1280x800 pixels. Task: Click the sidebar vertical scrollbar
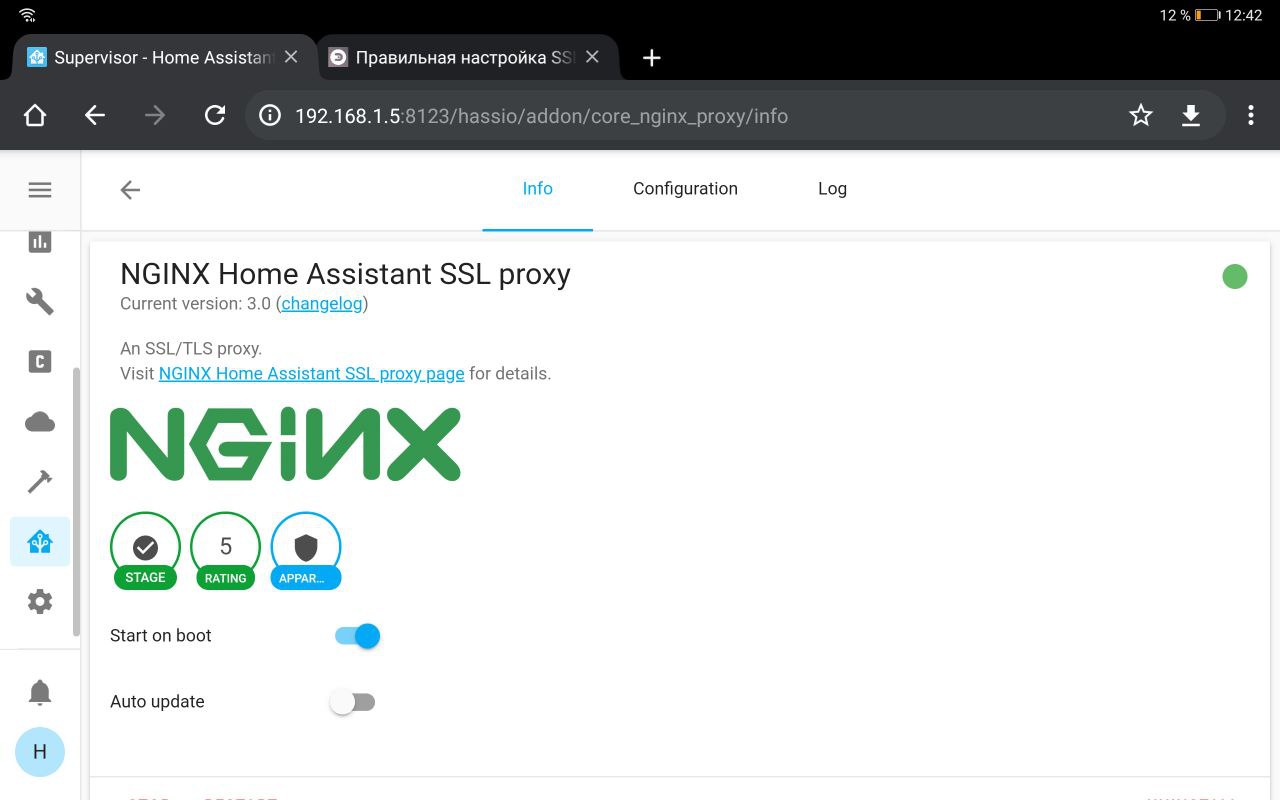pos(76,502)
